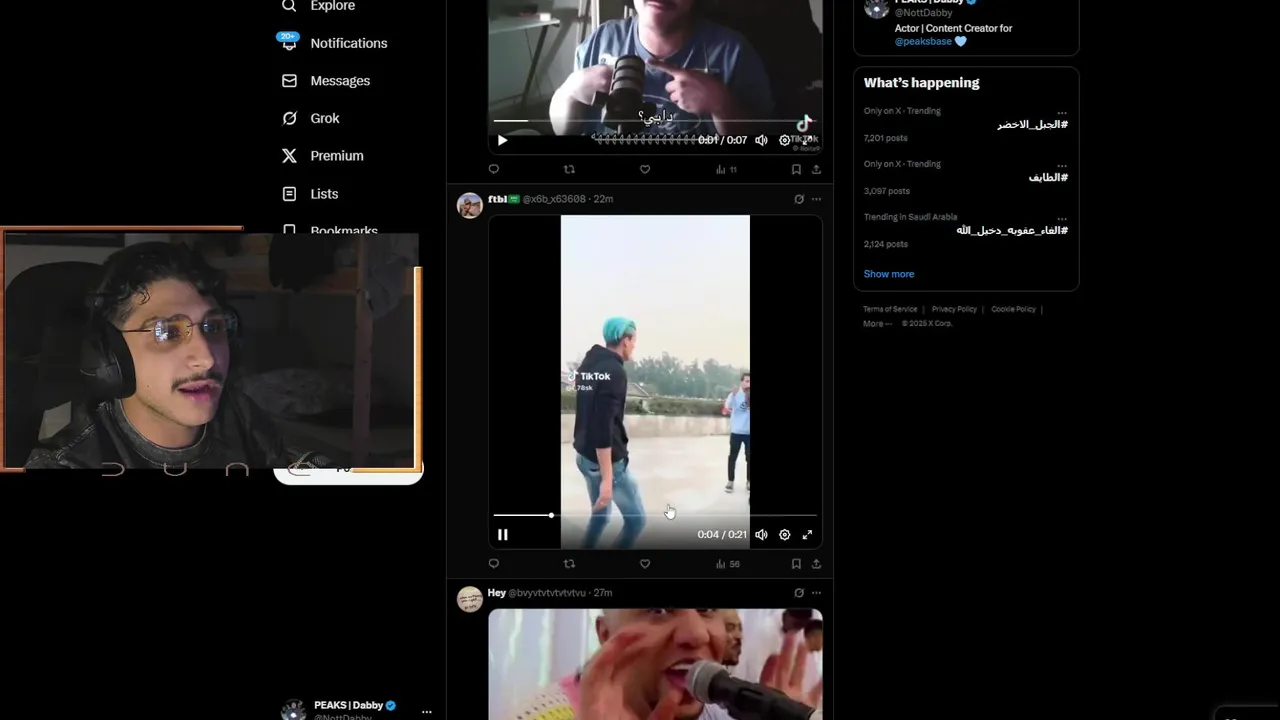Open the @bvyvtvtvtvtvtvu handle link
This screenshot has width=1280, height=720.
(x=547, y=593)
